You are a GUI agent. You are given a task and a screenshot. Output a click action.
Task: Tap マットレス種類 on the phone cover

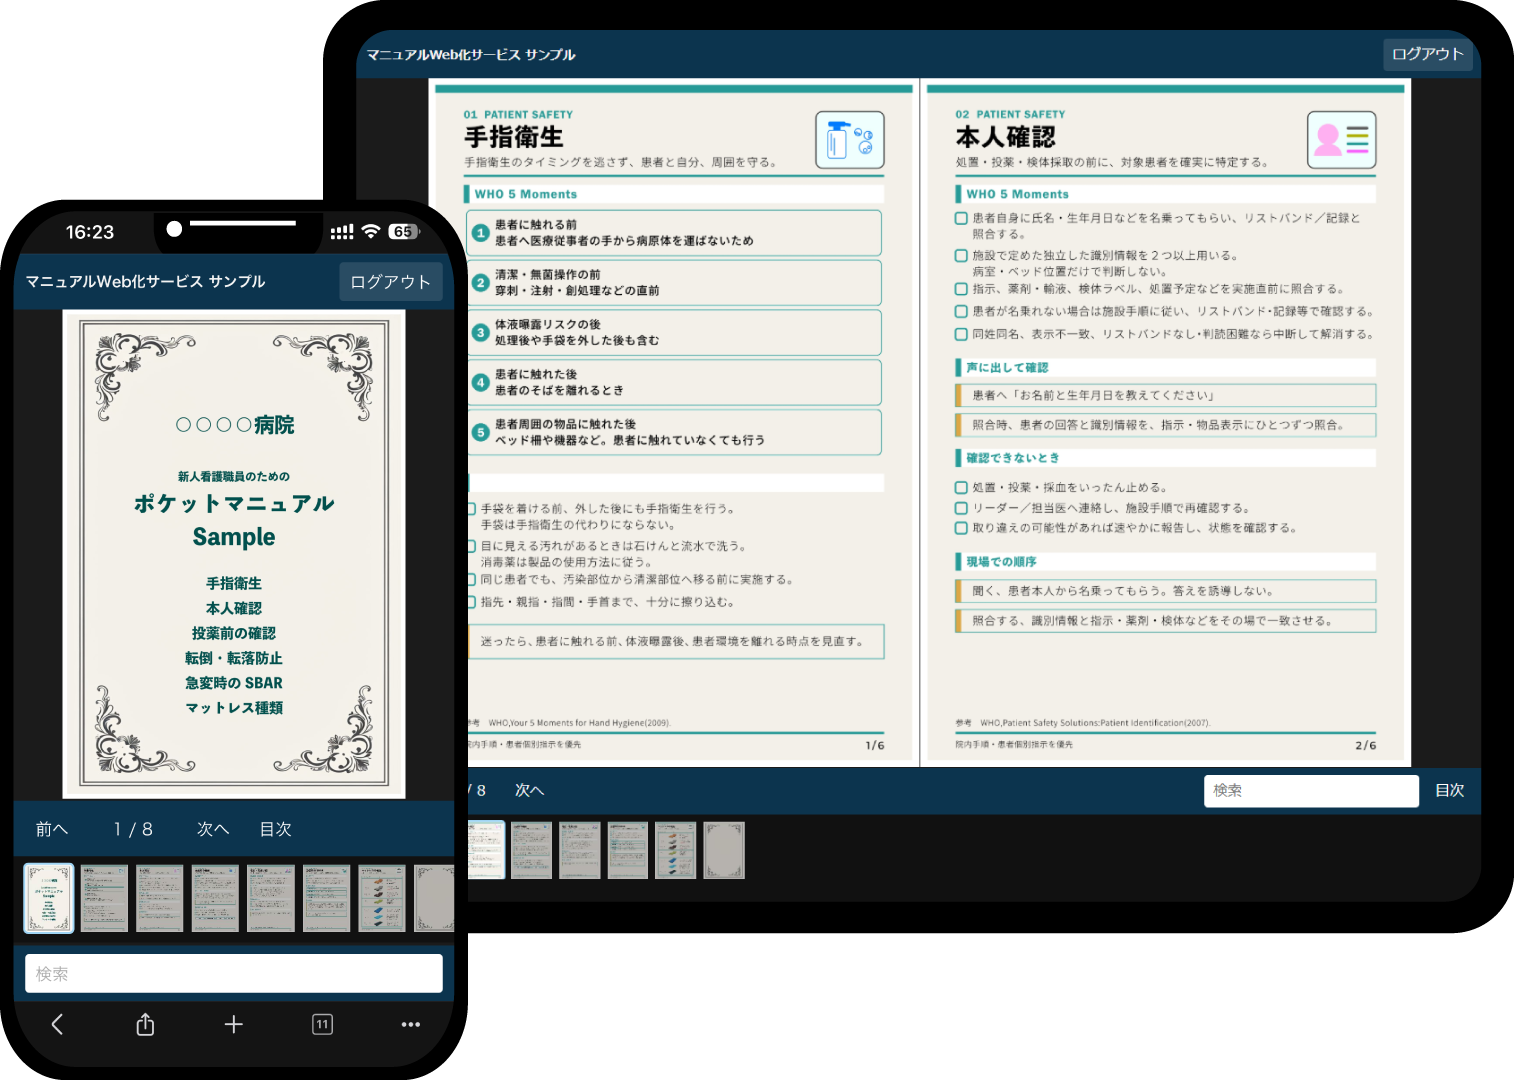234,708
